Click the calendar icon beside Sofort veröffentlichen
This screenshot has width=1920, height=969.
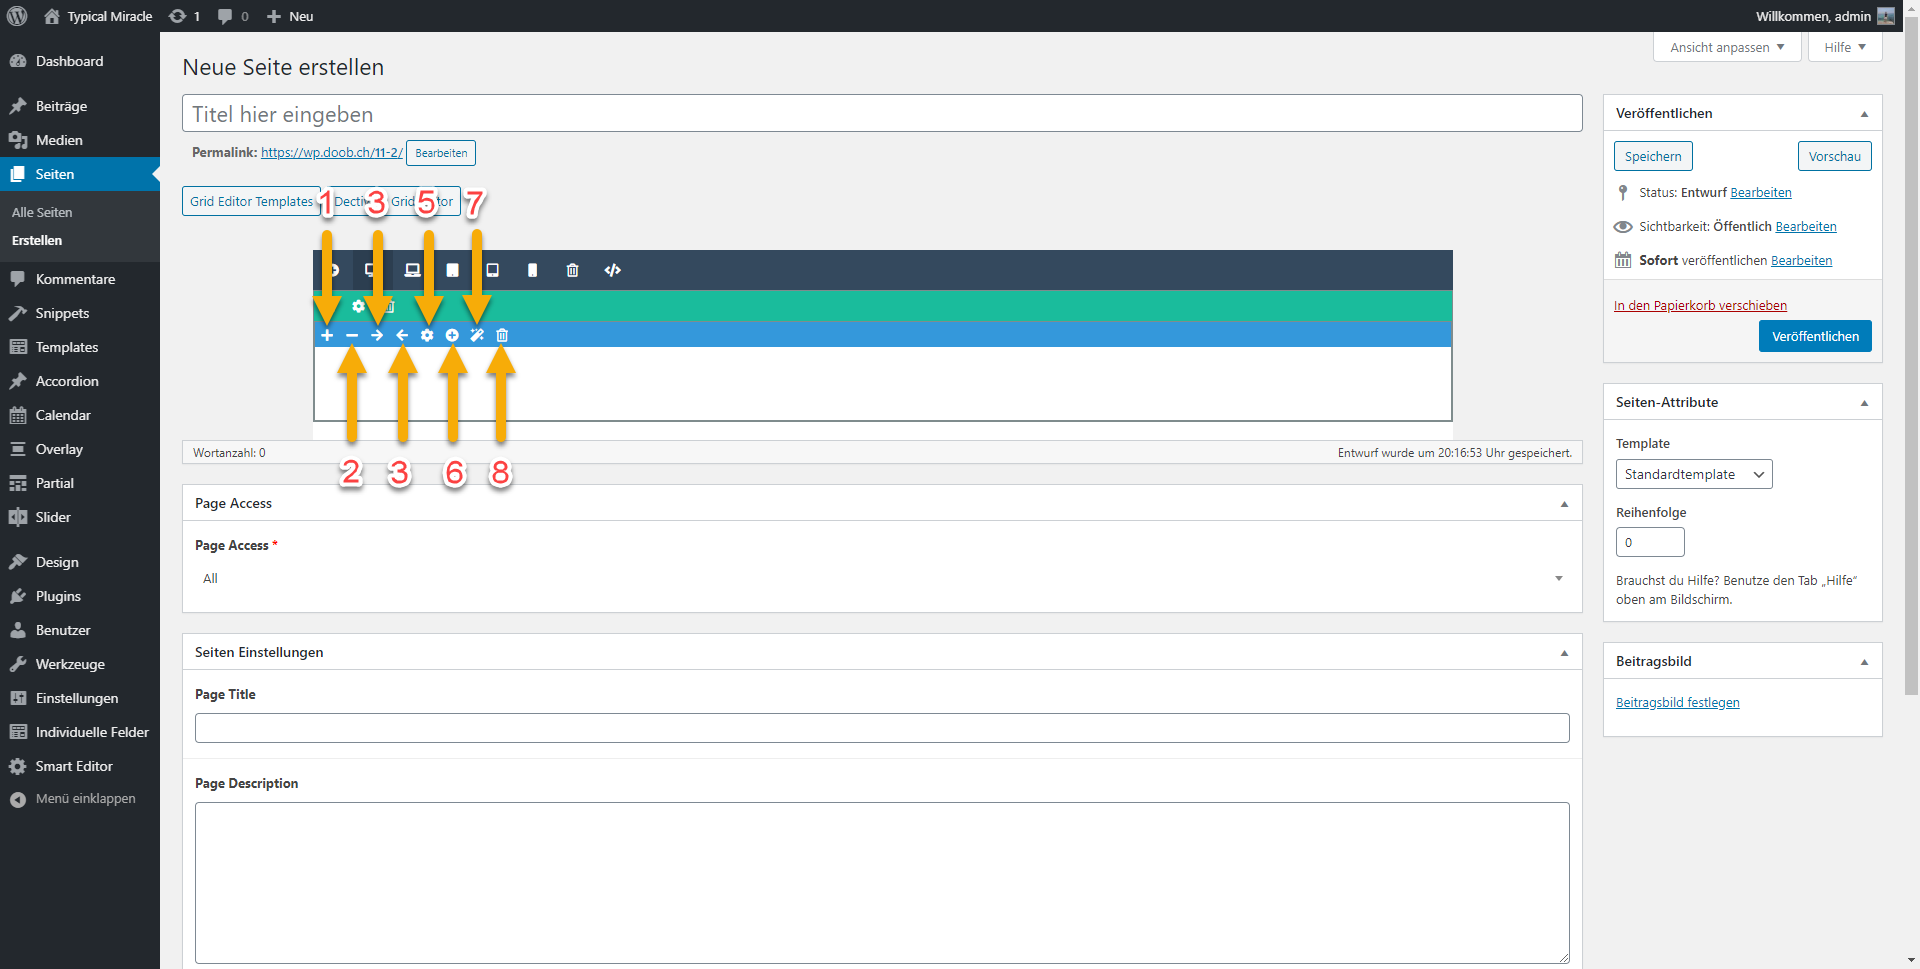(x=1623, y=260)
